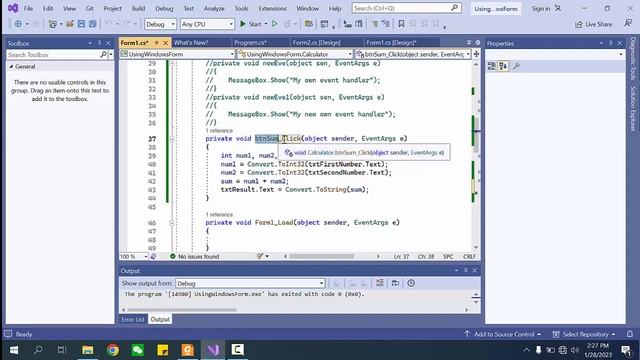640x360 pixels.
Task: Open file using the toolbar folder icon
Action: click(x=70, y=24)
